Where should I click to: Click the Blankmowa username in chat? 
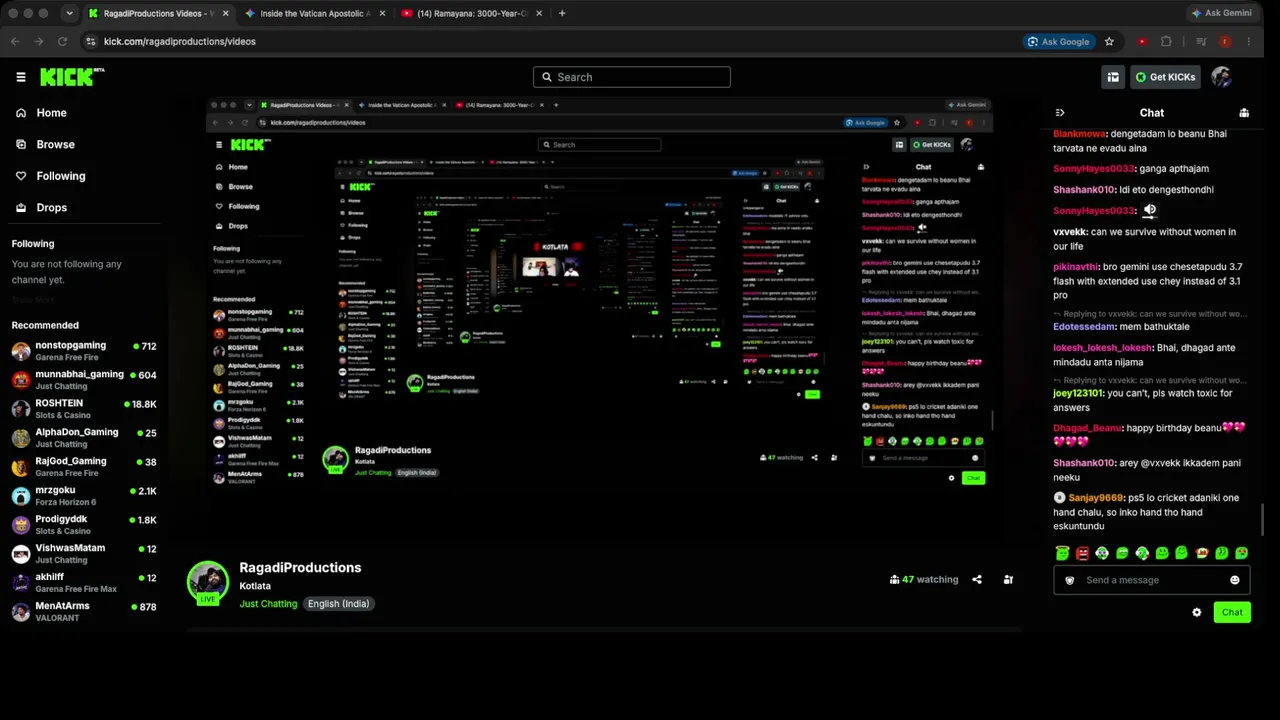(1079, 134)
